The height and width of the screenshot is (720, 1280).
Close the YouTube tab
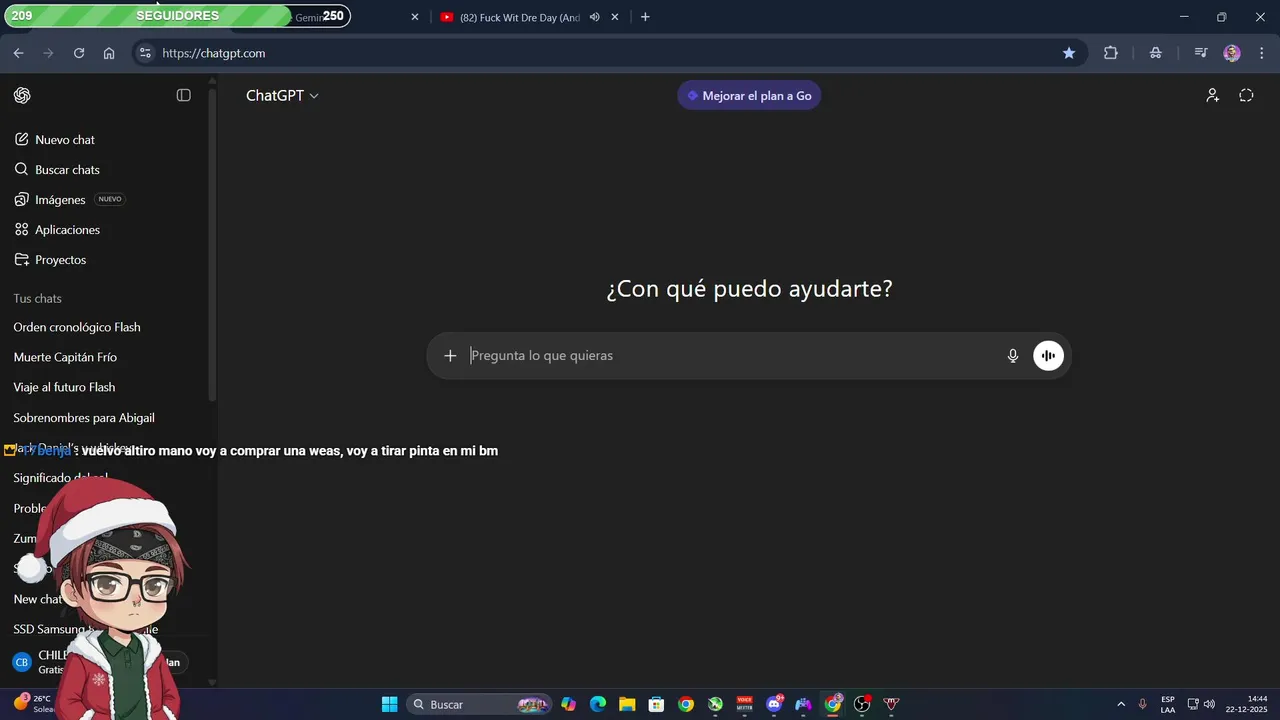tap(615, 17)
